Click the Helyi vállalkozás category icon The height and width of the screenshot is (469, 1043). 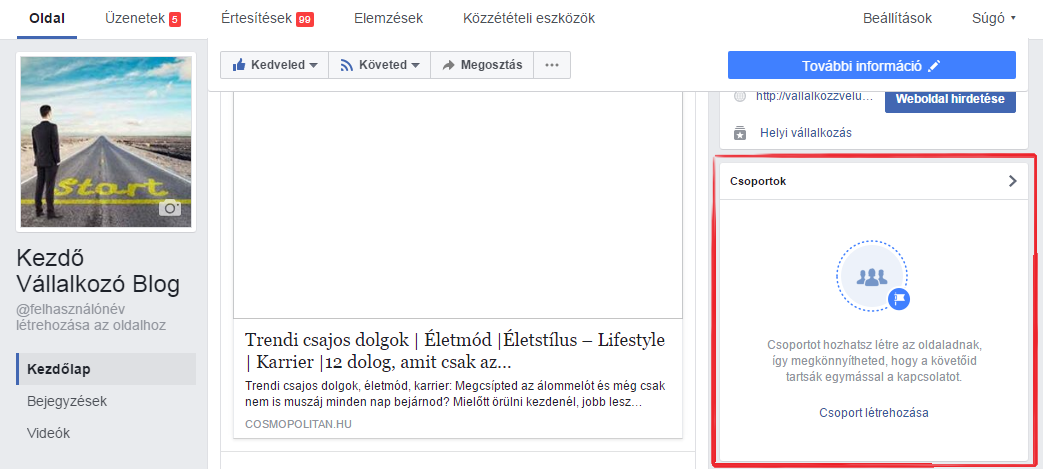(x=740, y=132)
